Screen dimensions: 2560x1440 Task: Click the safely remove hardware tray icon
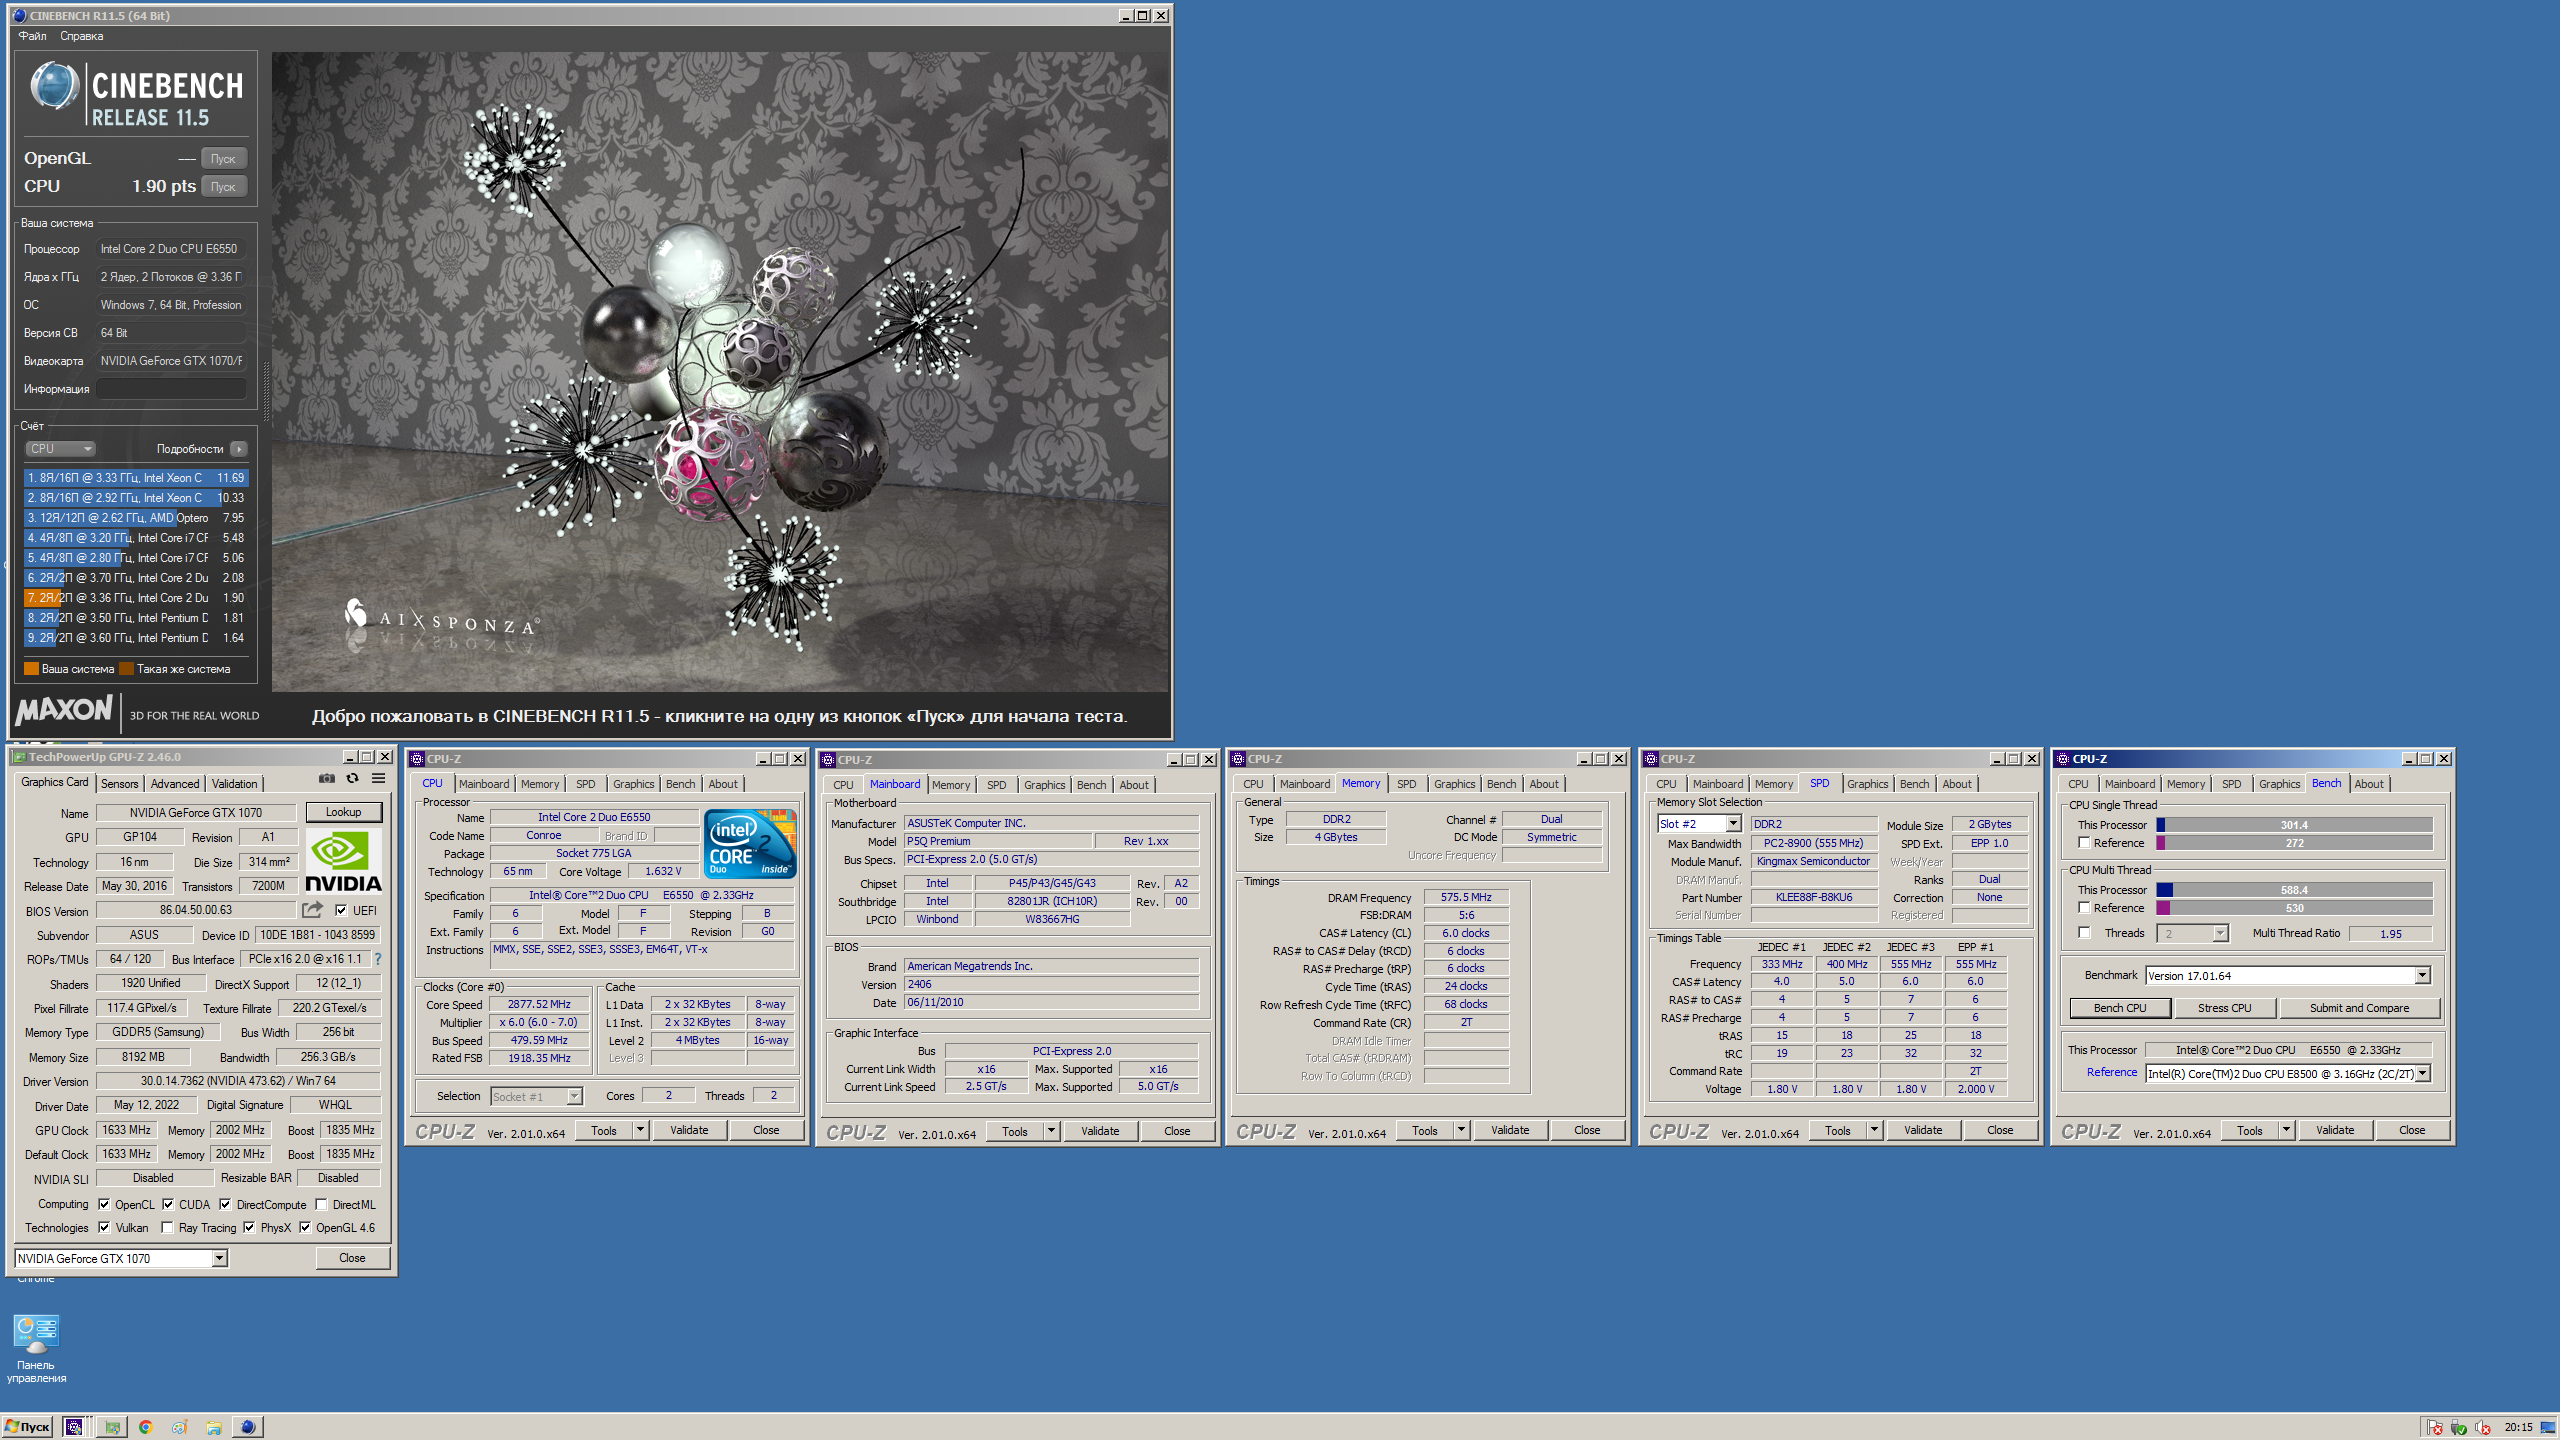point(2458,1428)
